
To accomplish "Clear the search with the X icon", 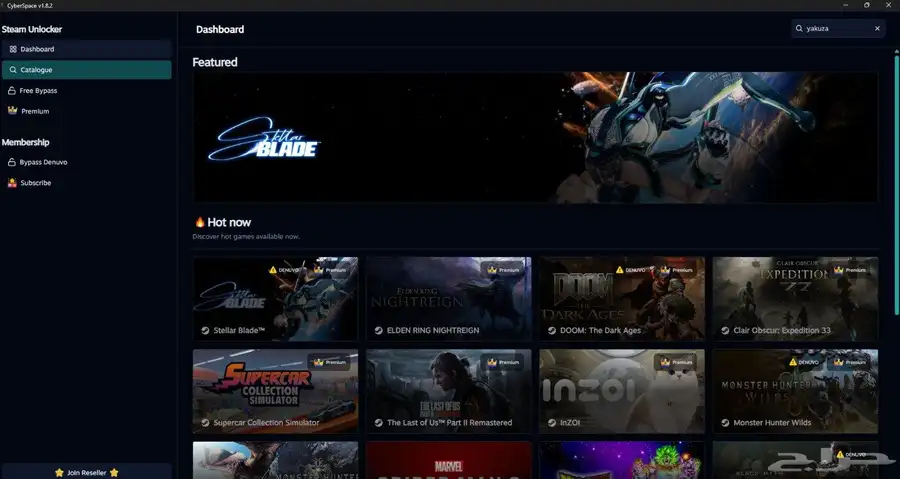I will pos(877,28).
